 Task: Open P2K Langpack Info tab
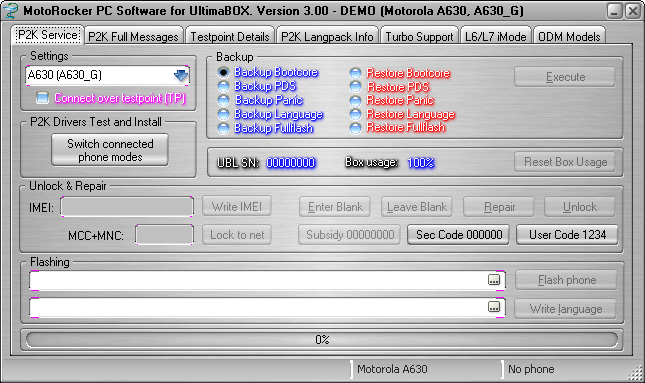(327, 37)
